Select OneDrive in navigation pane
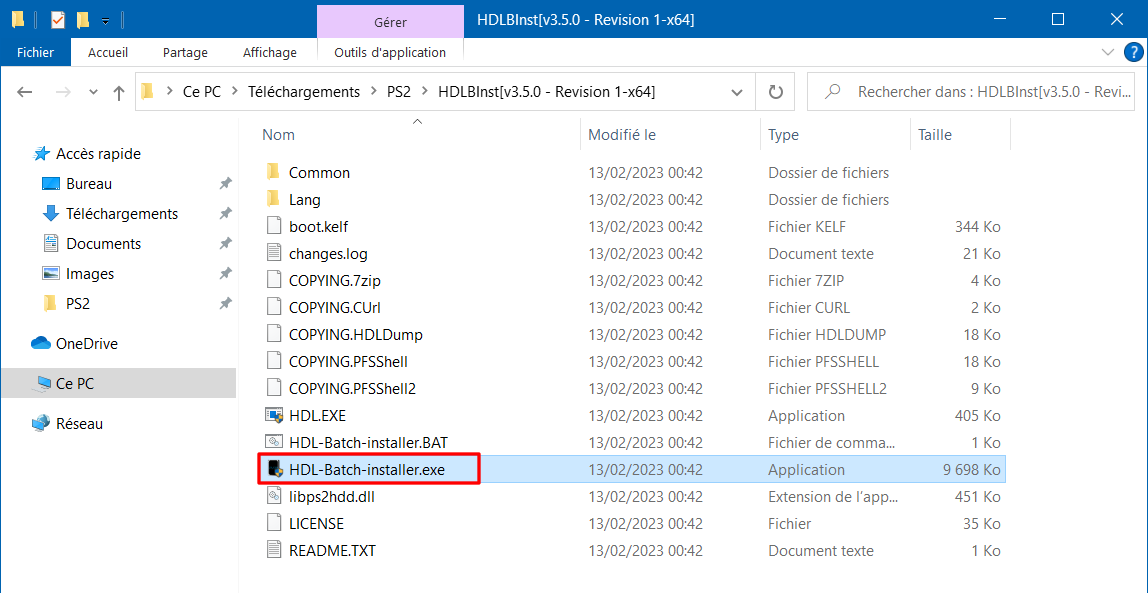Screen dimensions: 1148x593 pos(86,343)
